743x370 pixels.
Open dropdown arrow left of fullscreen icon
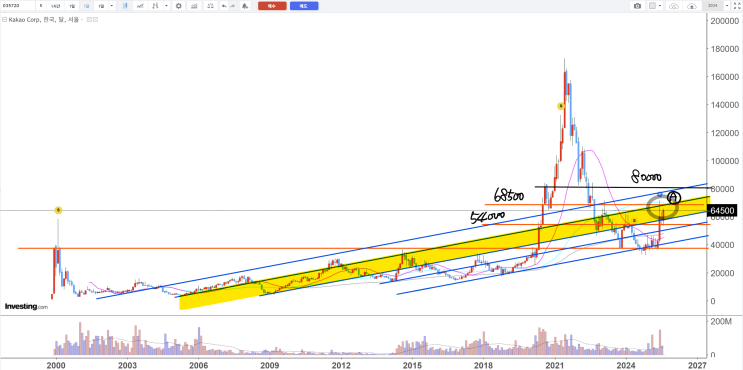tap(727, 6)
